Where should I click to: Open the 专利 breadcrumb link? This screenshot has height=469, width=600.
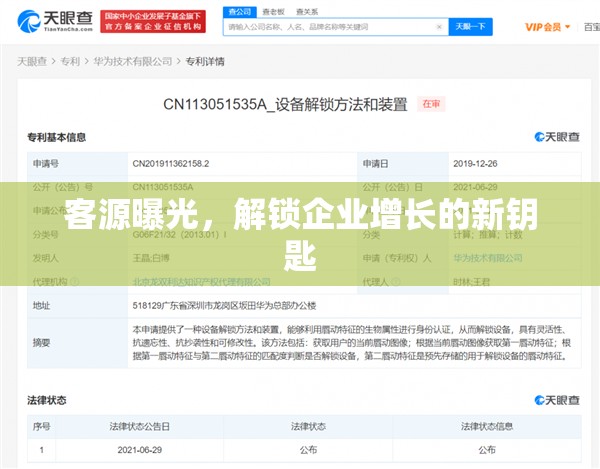click(70, 61)
